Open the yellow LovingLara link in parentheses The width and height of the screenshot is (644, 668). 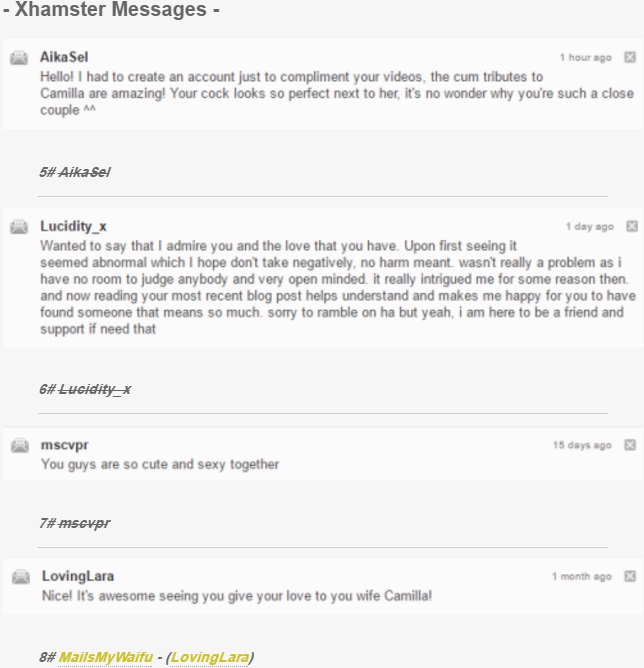[x=210, y=657]
